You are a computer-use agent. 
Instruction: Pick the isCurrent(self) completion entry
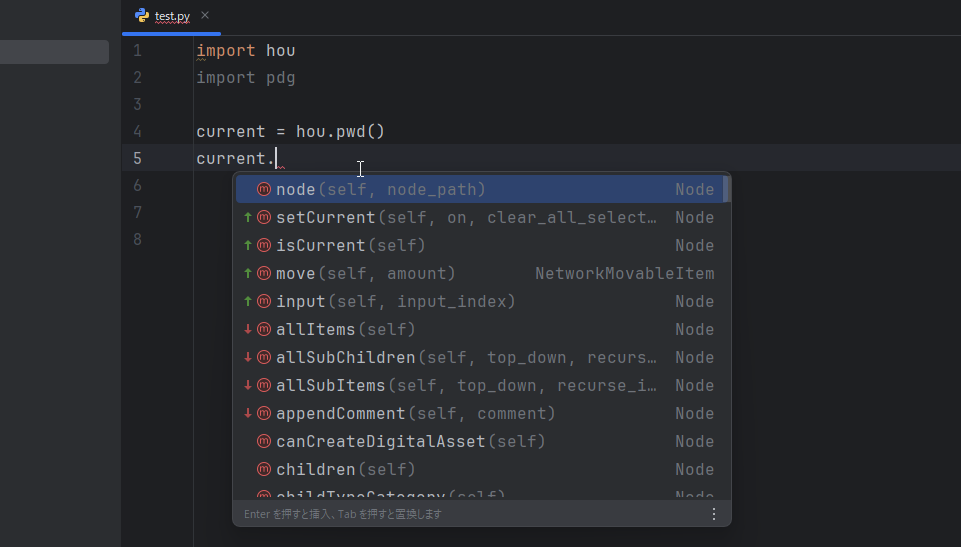(x=350, y=246)
